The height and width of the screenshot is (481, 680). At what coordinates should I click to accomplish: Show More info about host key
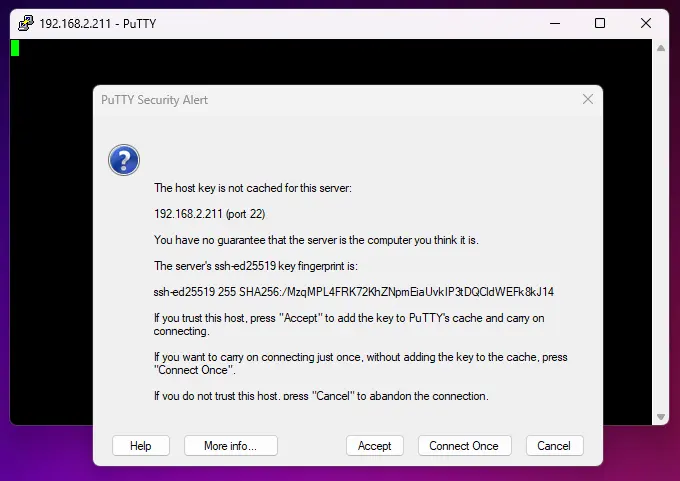click(231, 445)
